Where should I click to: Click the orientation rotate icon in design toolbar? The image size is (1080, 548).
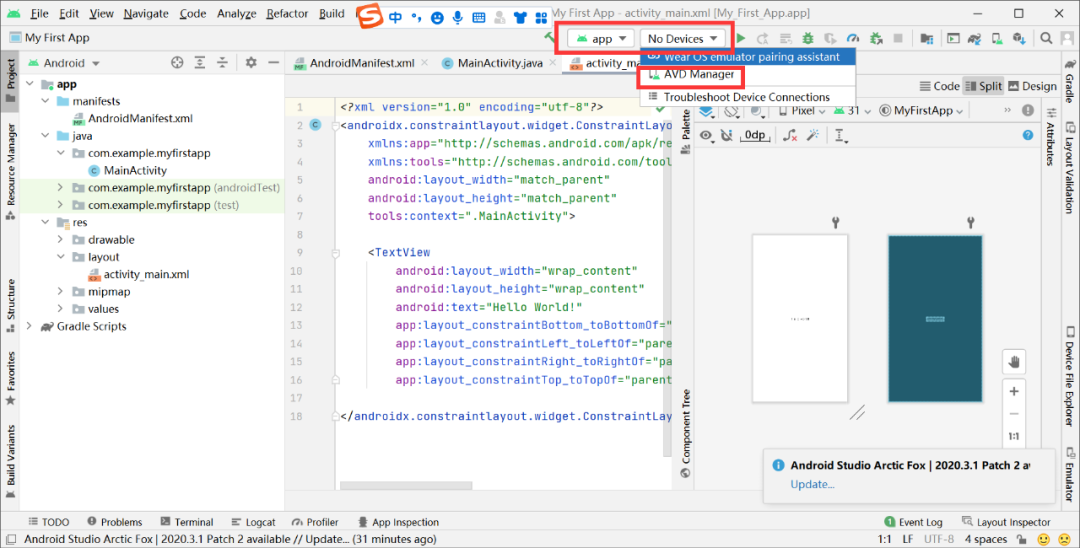(x=731, y=111)
